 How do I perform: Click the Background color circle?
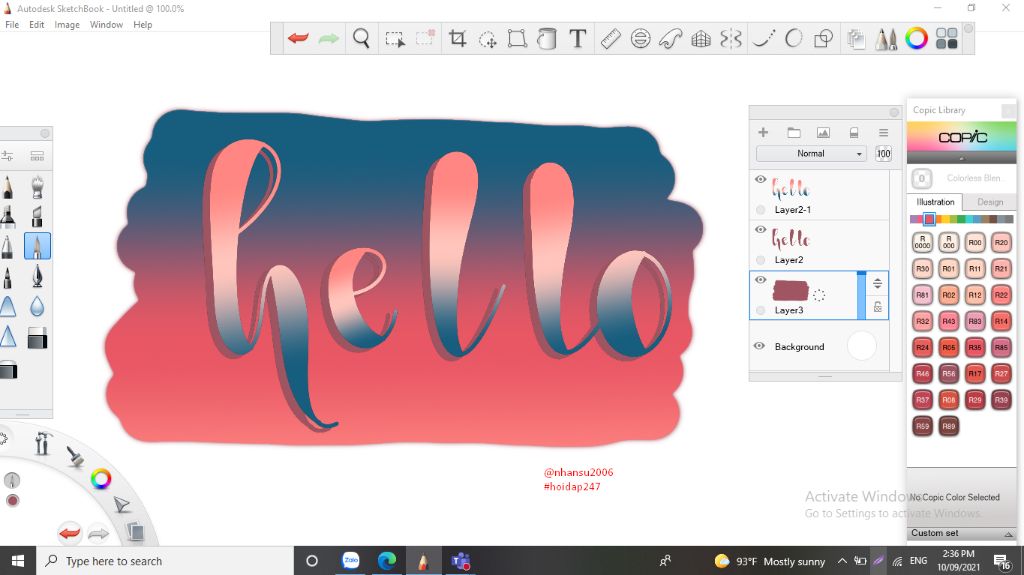pyautogui.click(x=861, y=346)
